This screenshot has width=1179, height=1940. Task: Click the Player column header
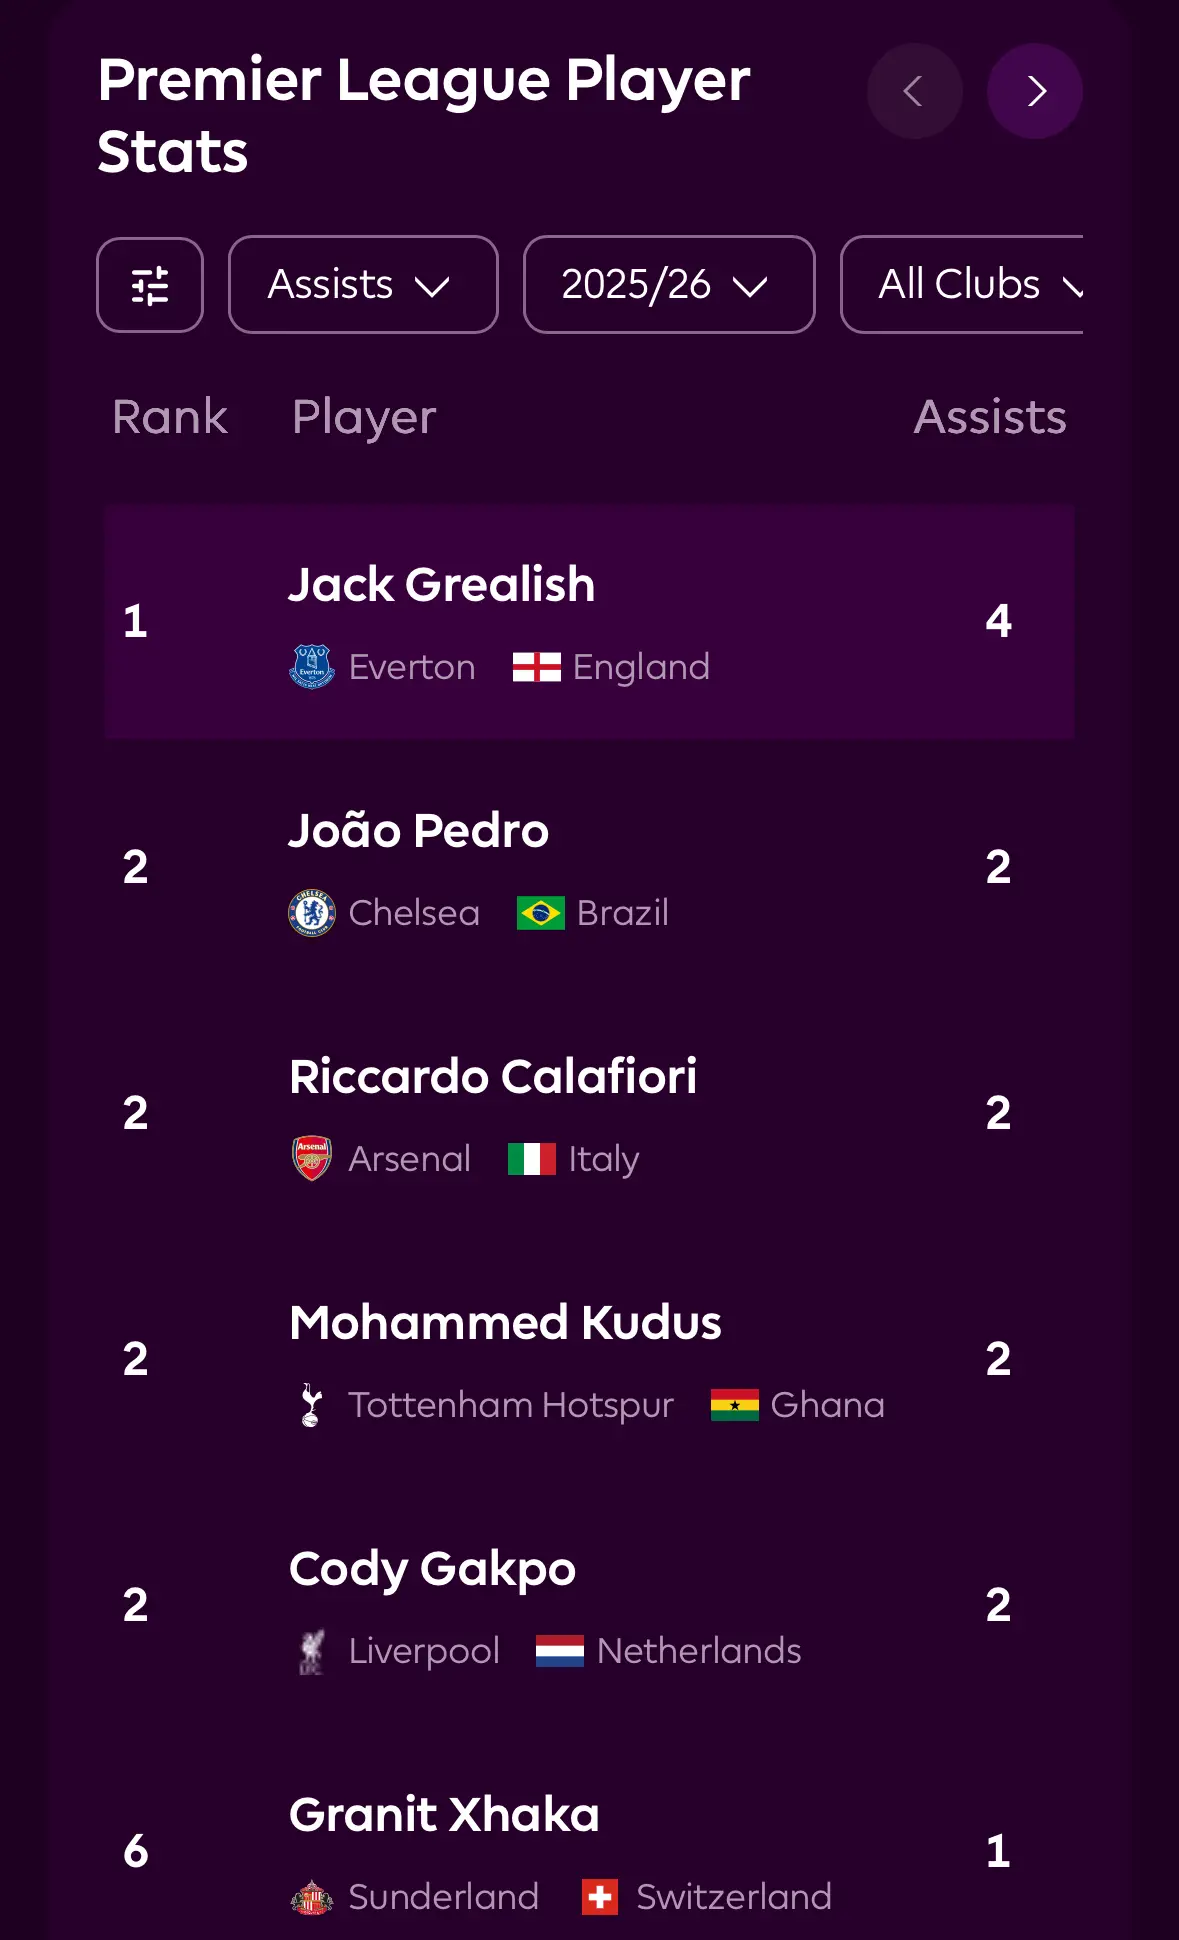(x=364, y=417)
